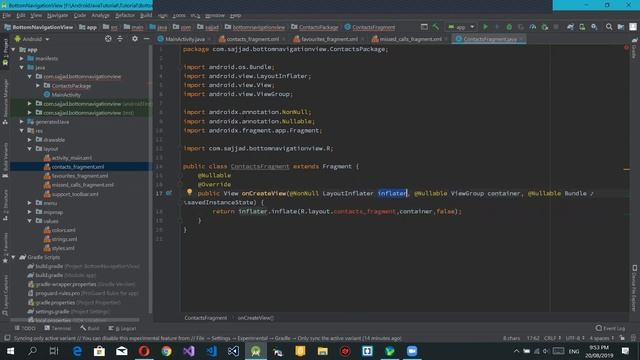640x360 pixels.
Task: Select support_toolbar.xml in project tree
Action: point(75,194)
